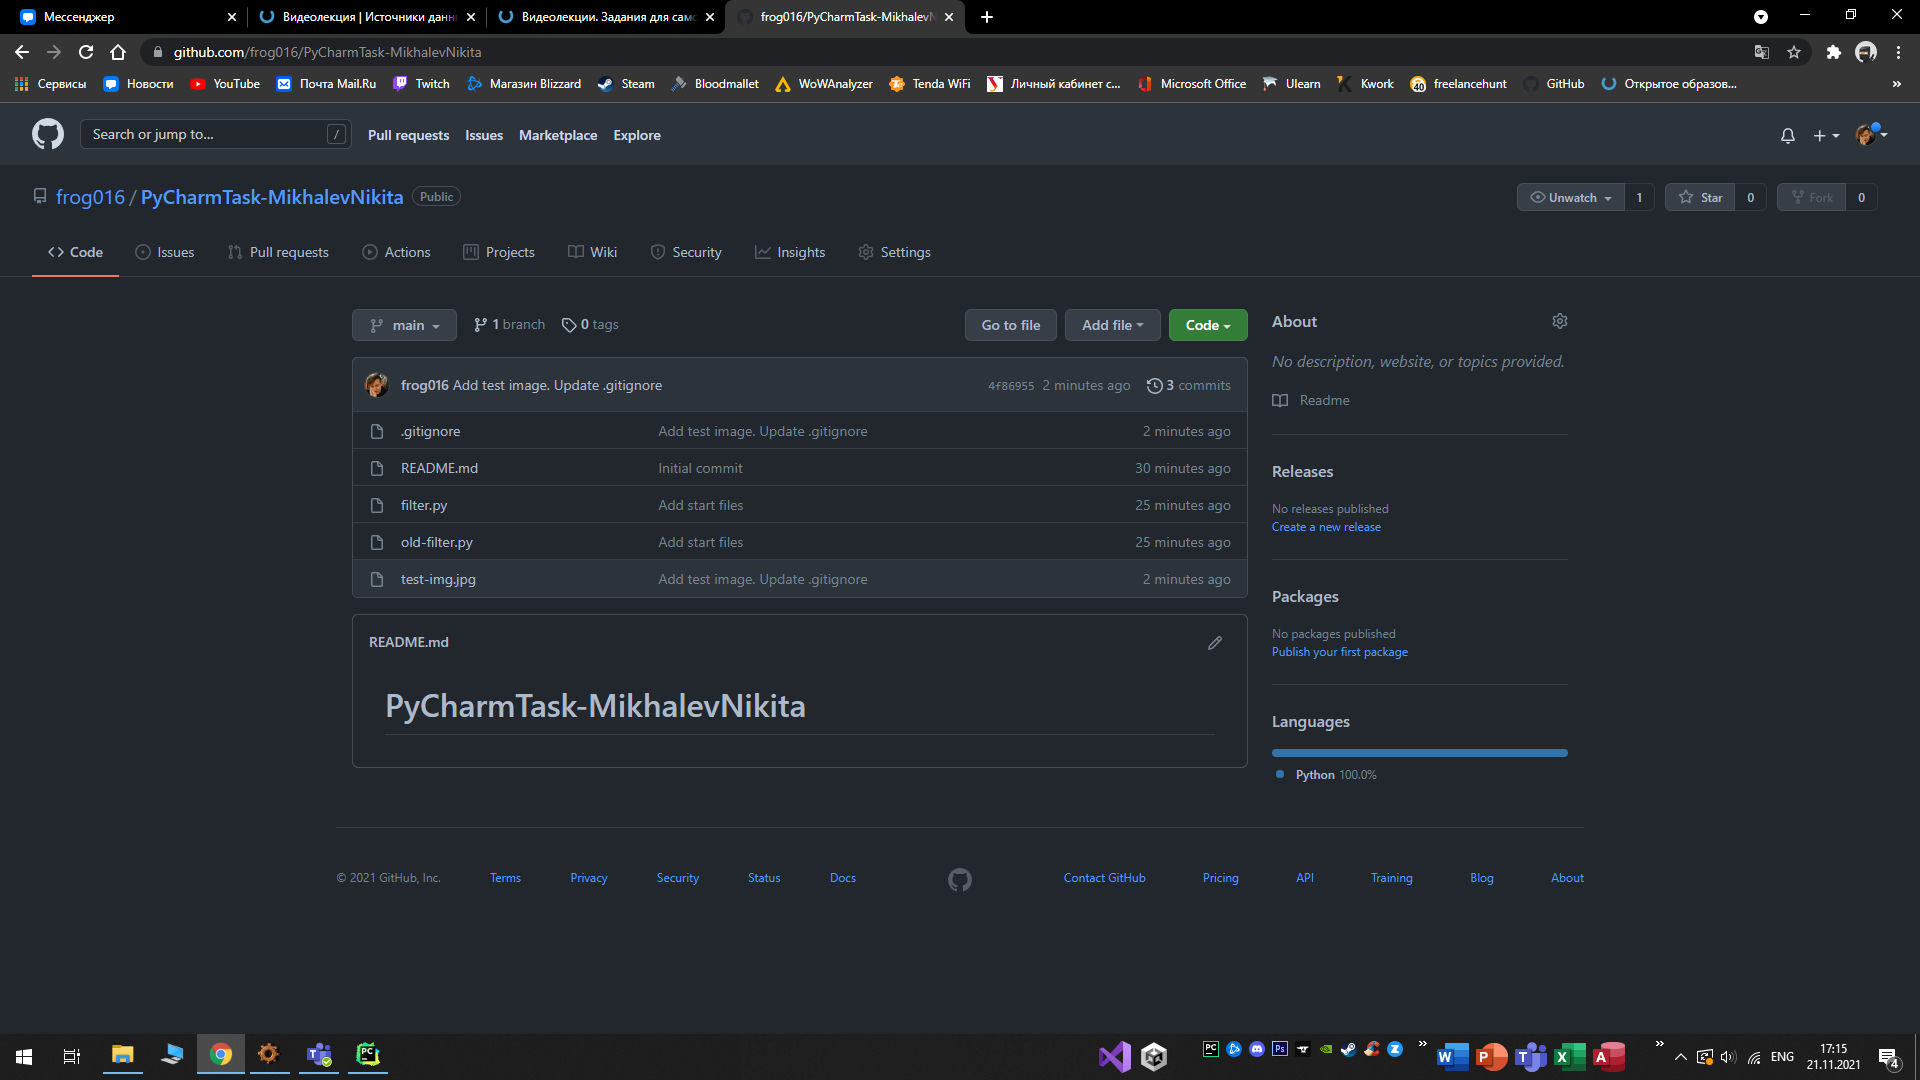
Task: Open the user avatar menu
Action: coord(1871,134)
